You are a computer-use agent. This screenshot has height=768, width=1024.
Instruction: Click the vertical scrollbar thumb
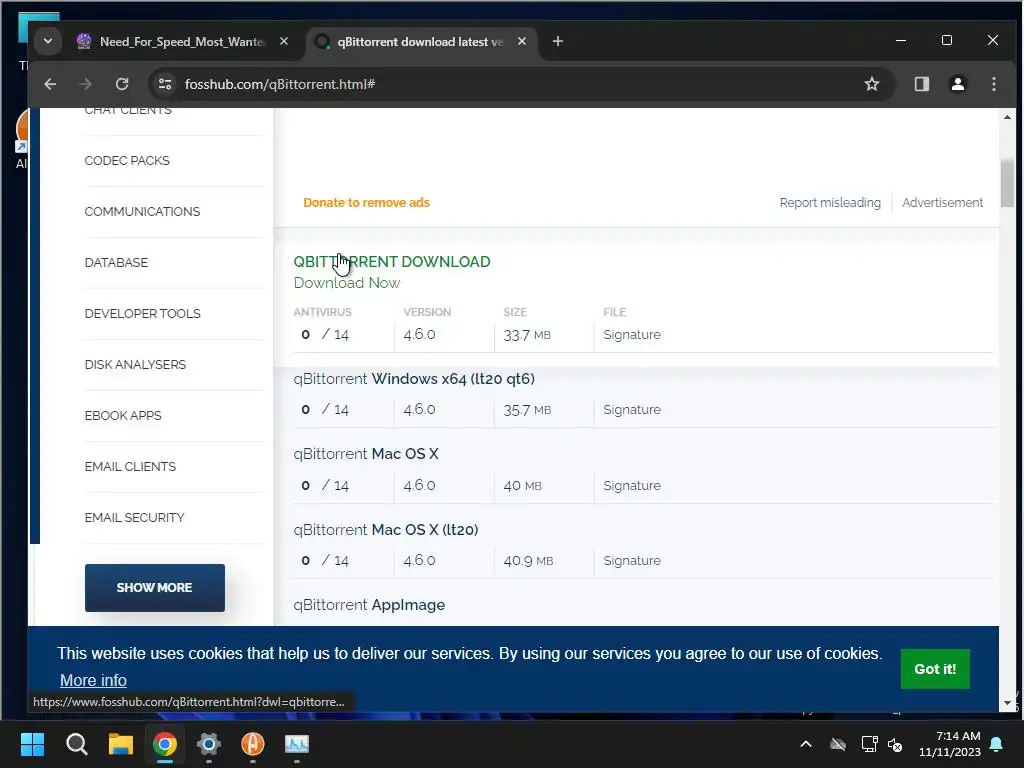1007,183
